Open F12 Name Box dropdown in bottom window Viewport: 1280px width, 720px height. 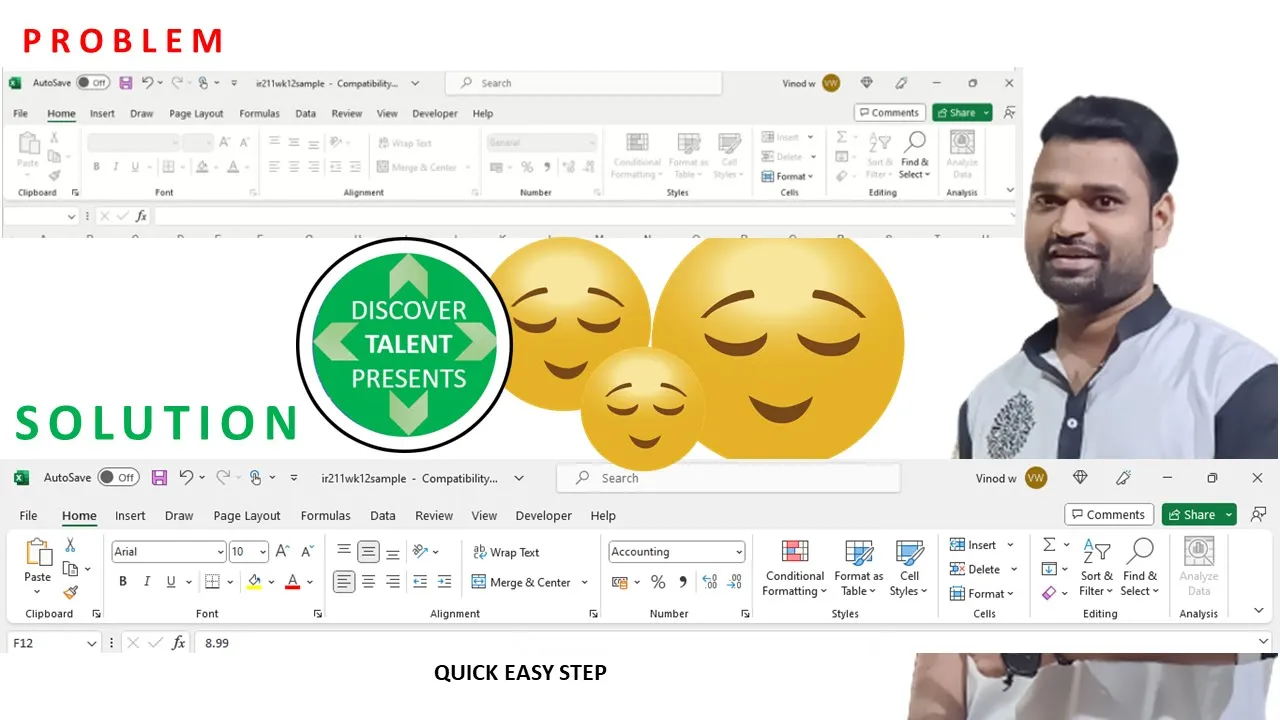point(92,643)
